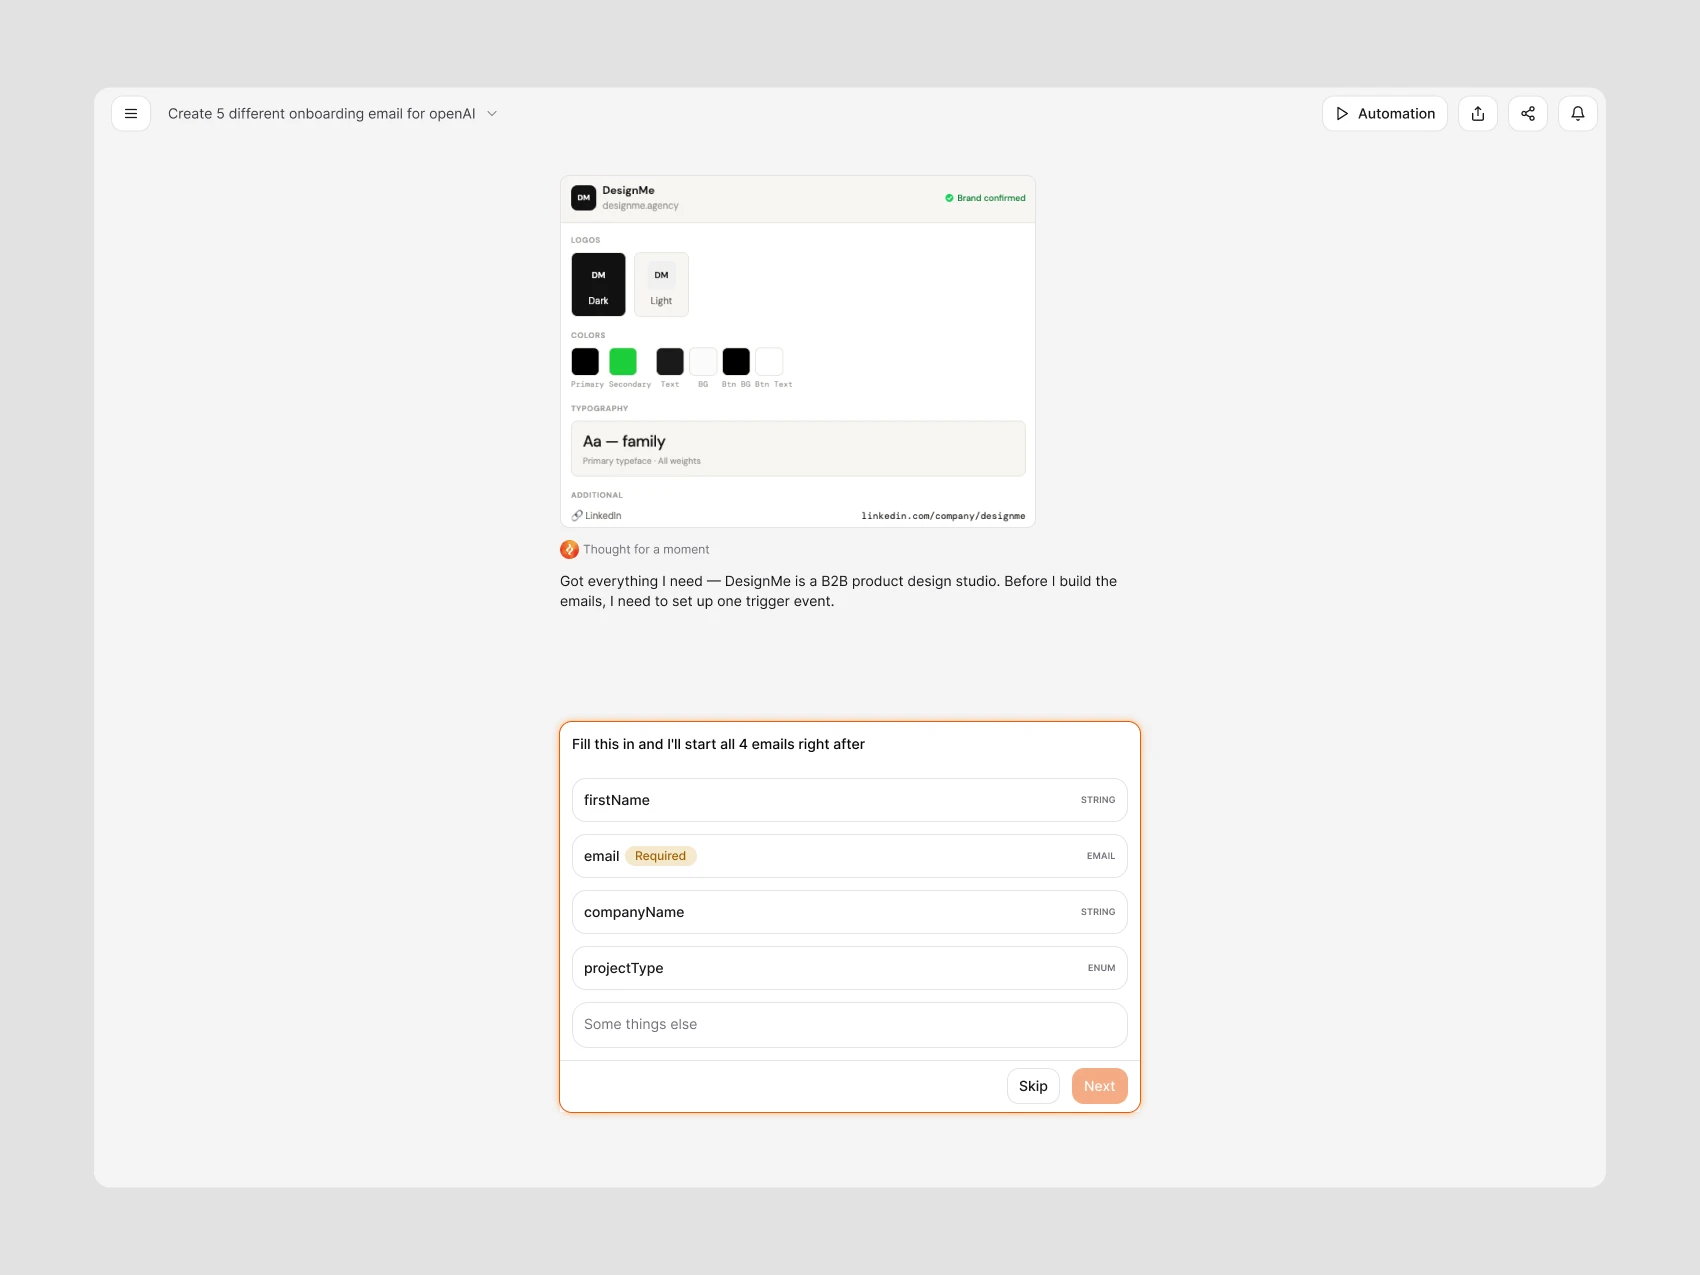Viewport: 1700px width, 1275px height.
Task: Select the Light logo variant
Action: [x=662, y=285]
